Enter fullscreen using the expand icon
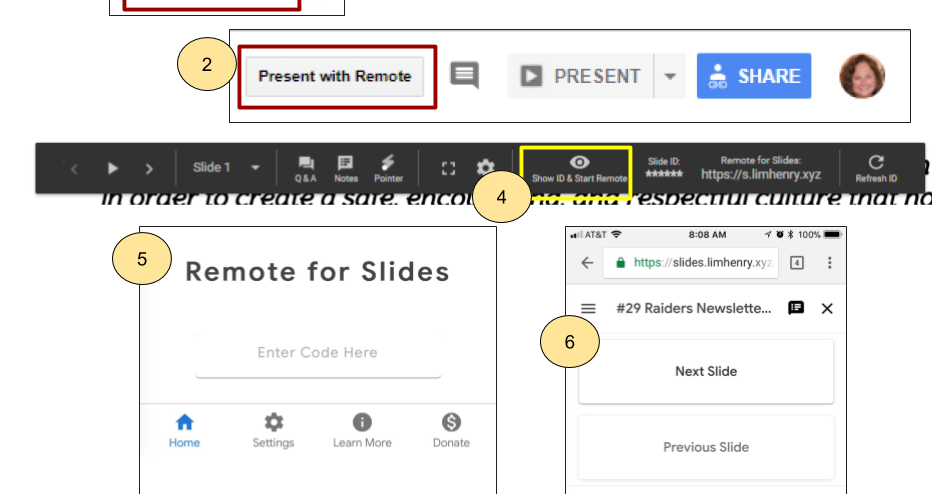This screenshot has width=941, height=494. pyautogui.click(x=448, y=169)
